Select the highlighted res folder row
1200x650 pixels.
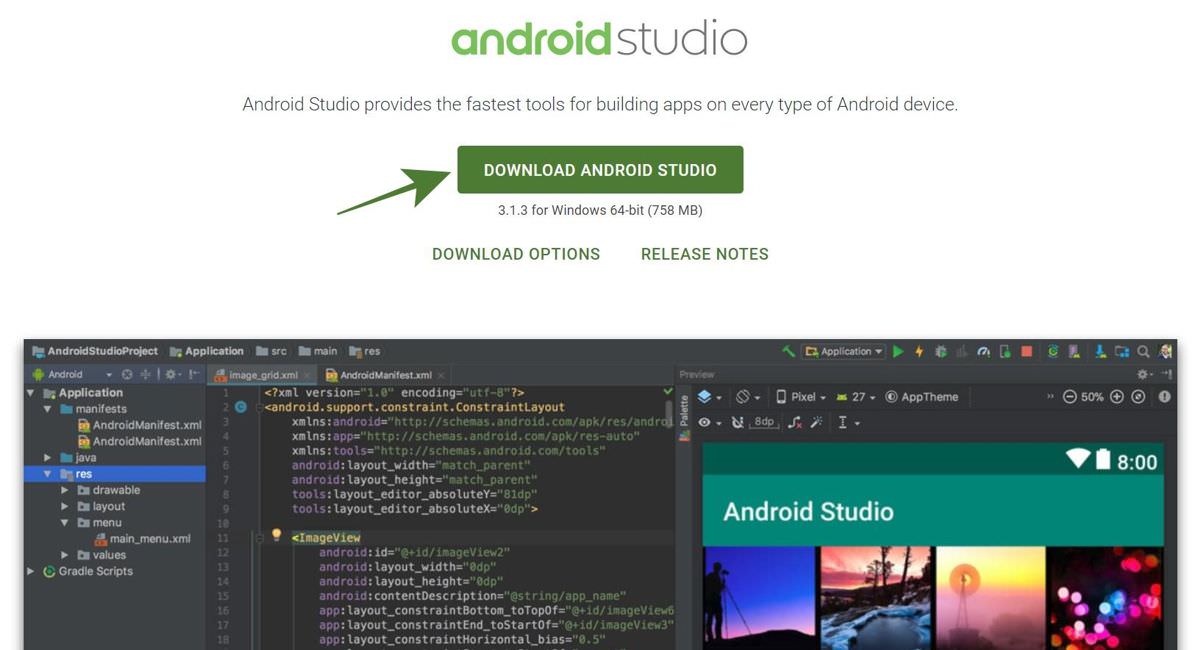pyautogui.click(x=115, y=474)
